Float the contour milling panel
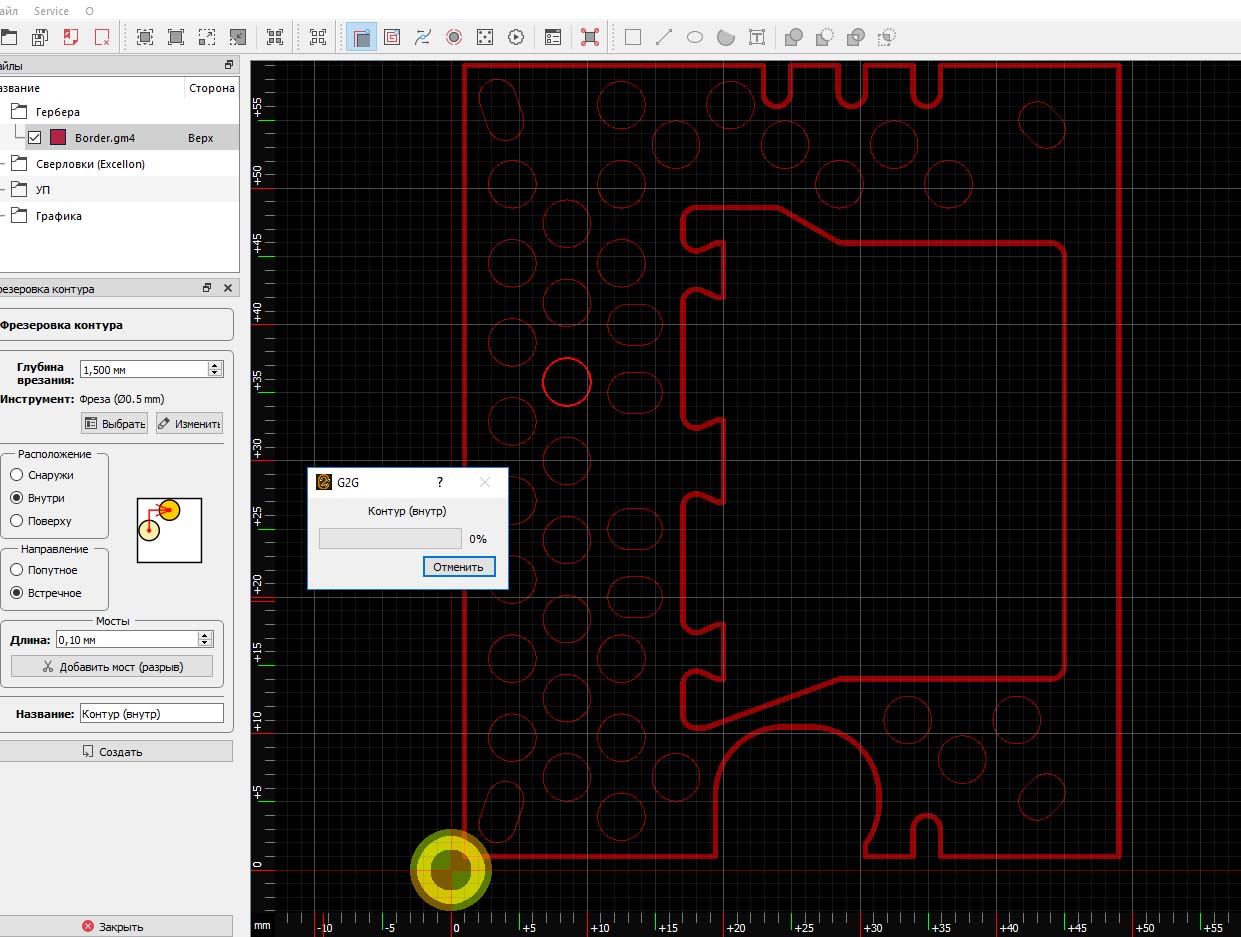The width and height of the screenshot is (1241, 937). tap(207, 288)
